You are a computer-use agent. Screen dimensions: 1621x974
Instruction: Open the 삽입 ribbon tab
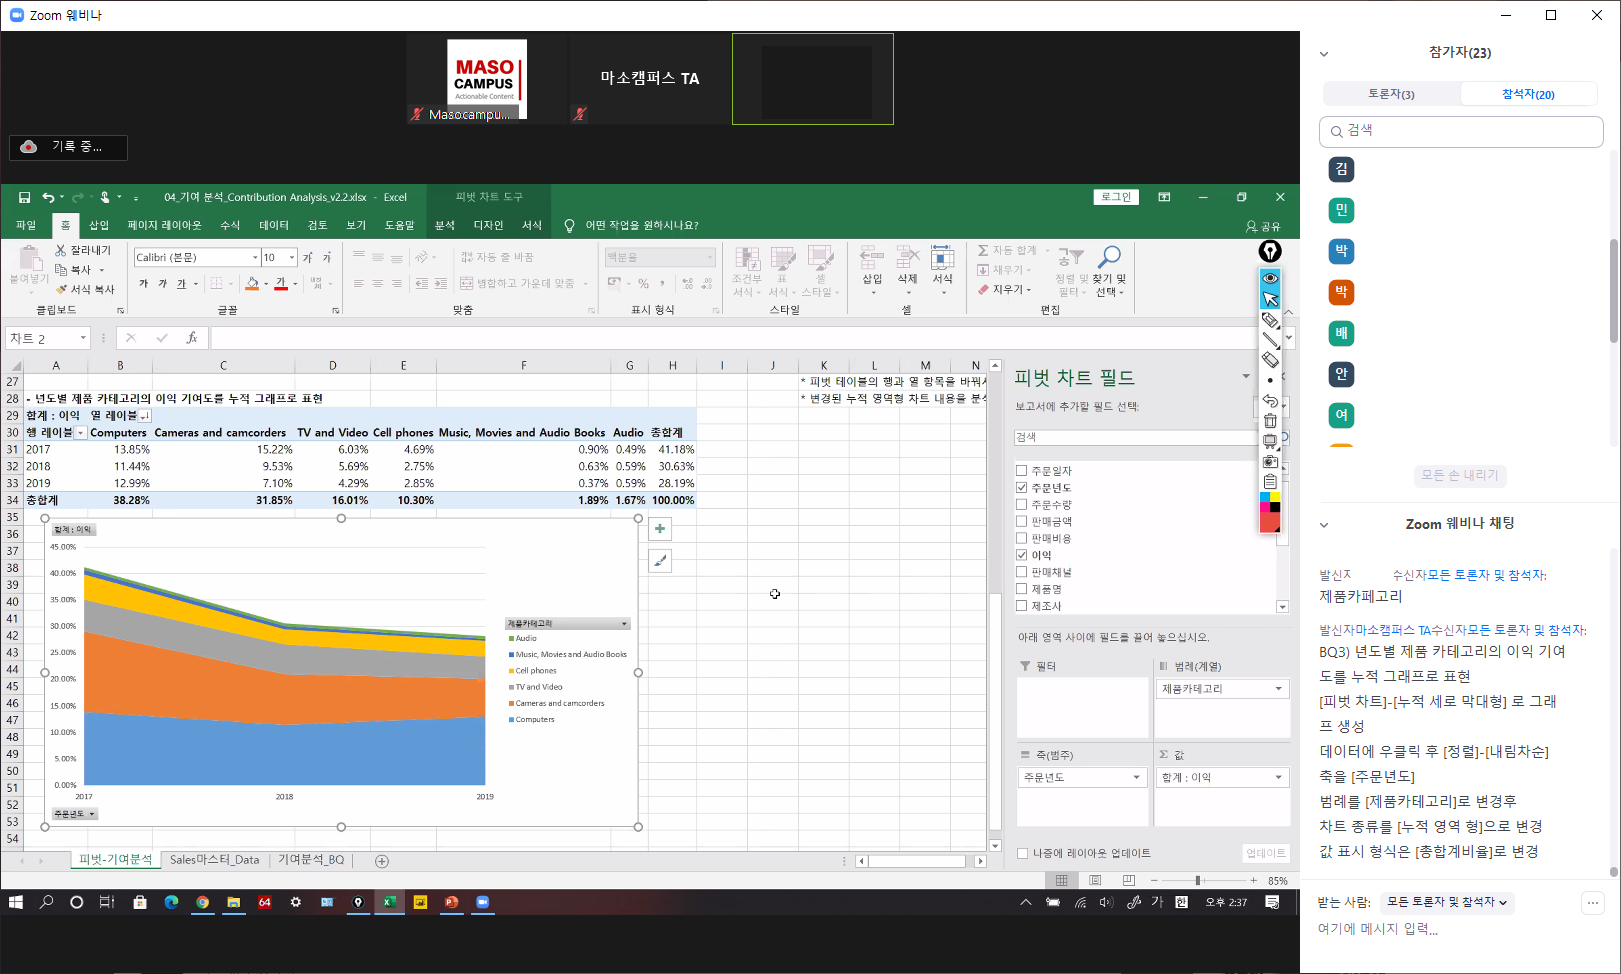[x=99, y=225]
